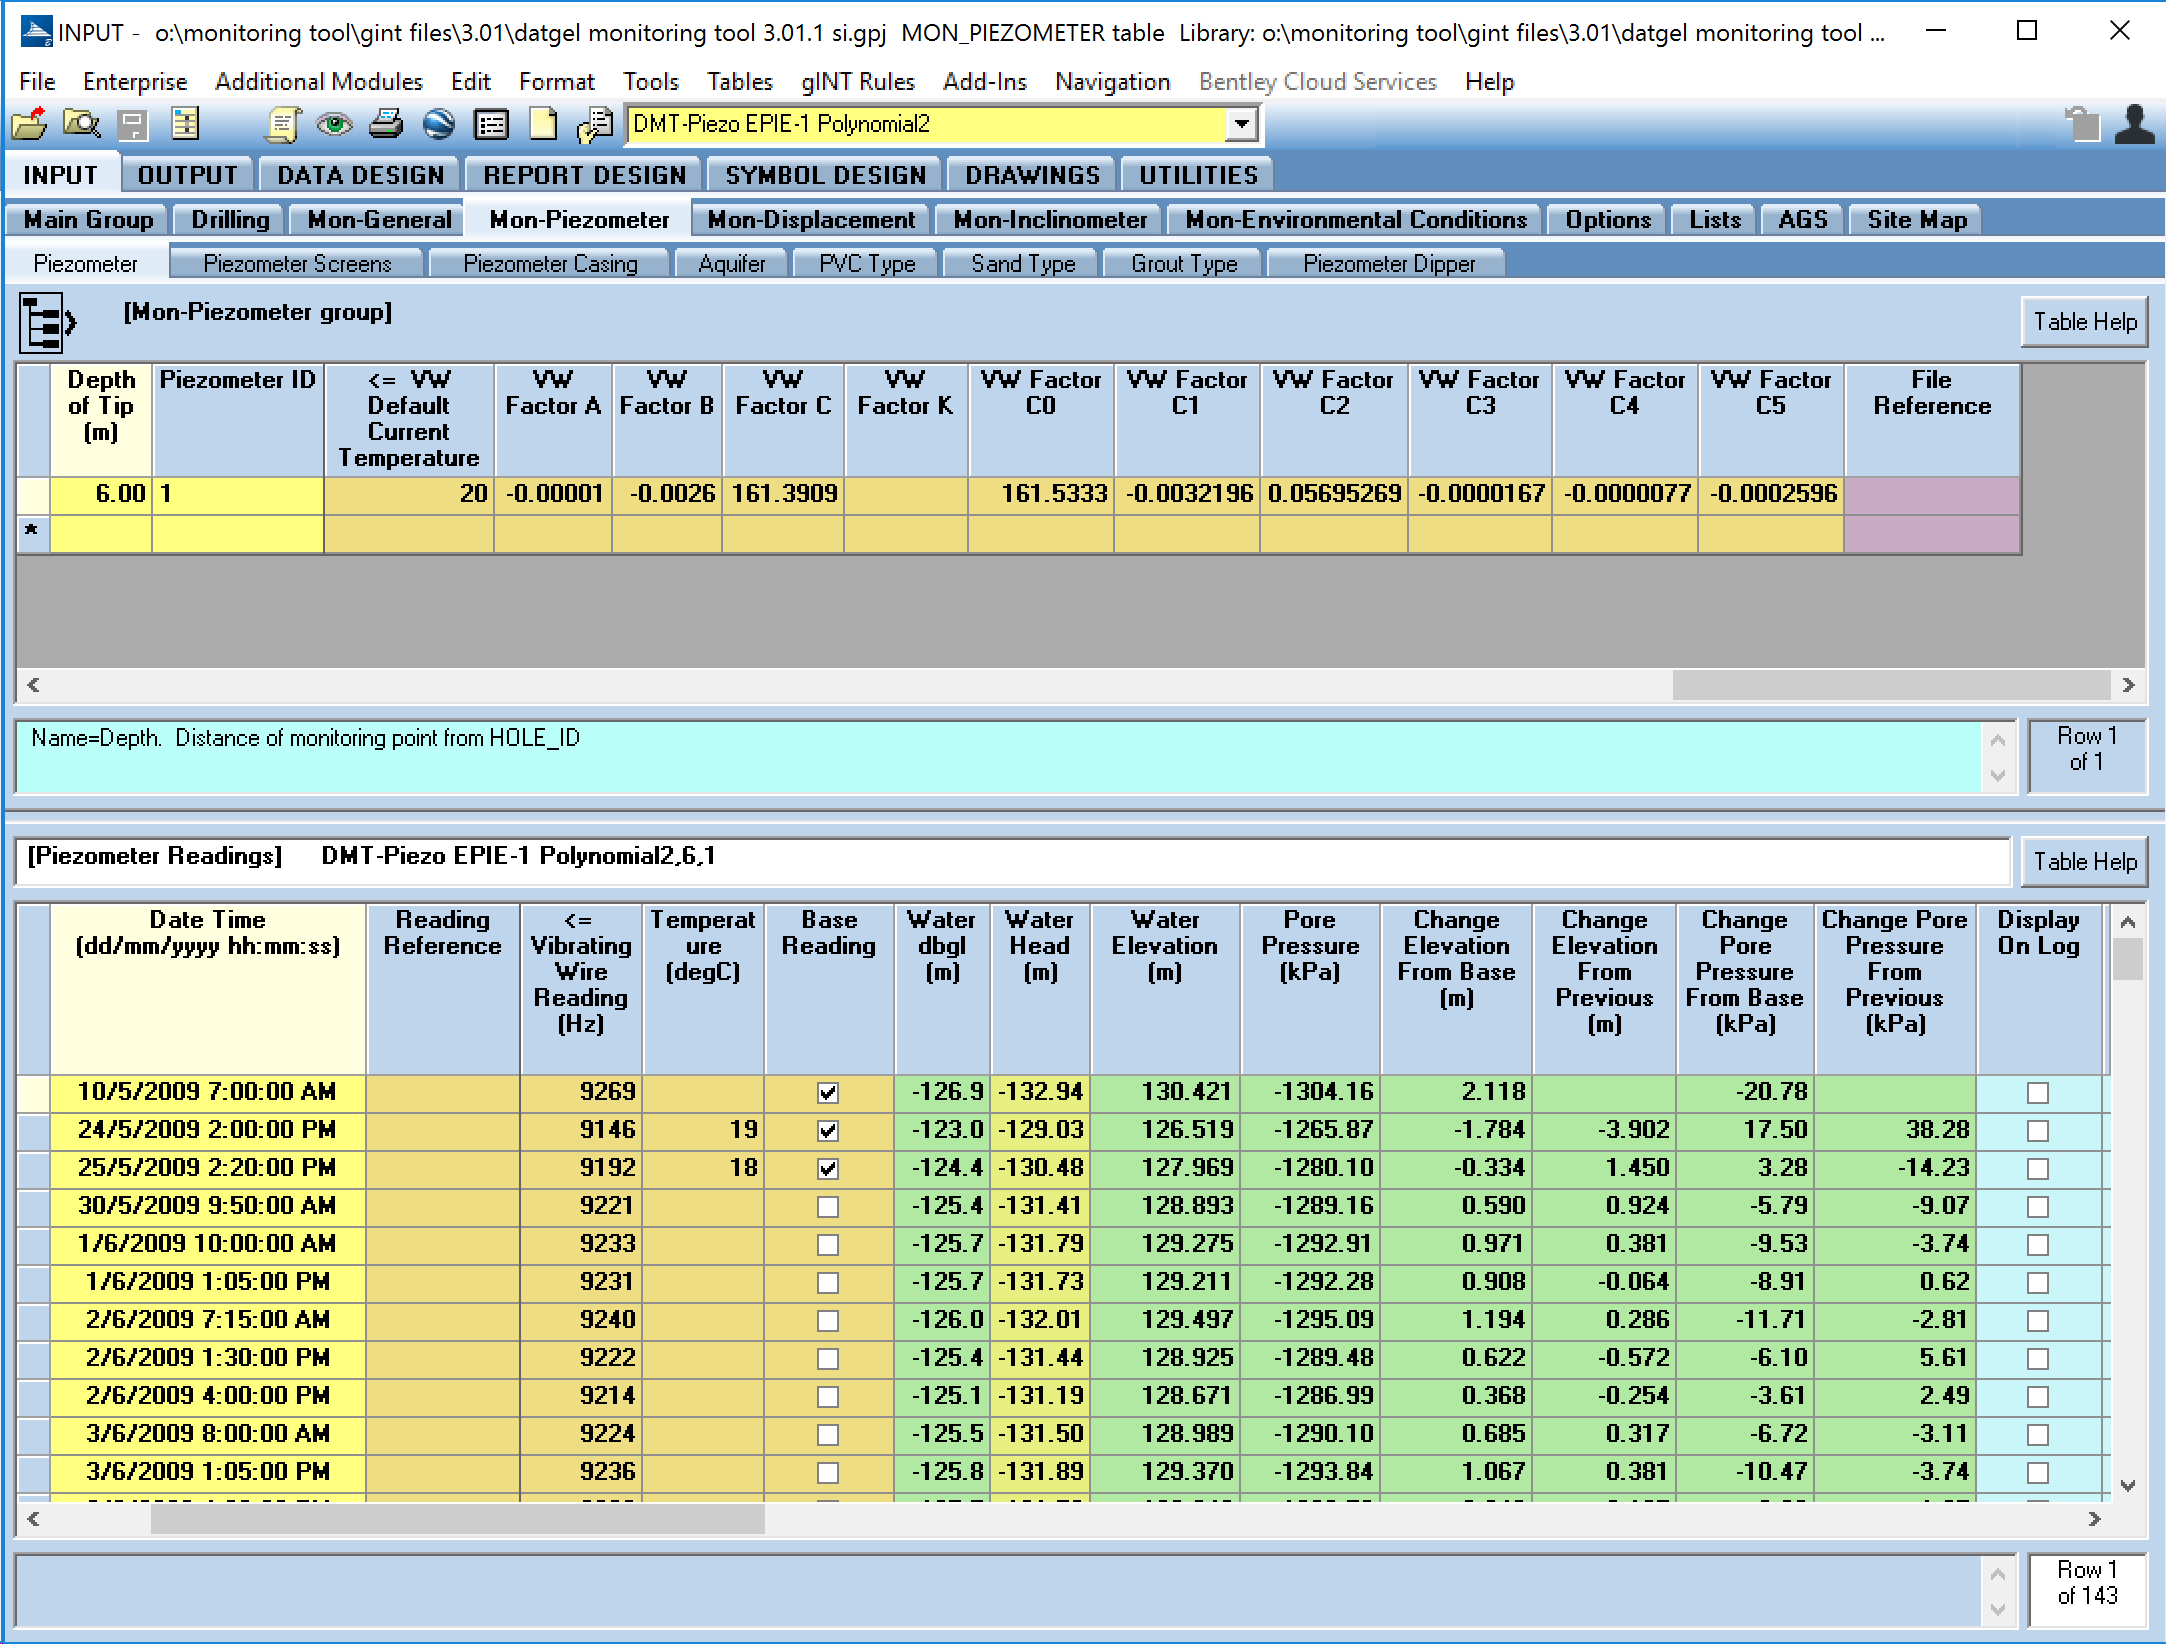The height and width of the screenshot is (1644, 2166).
Task: Click the blue globe icon in toolbar
Action: pos(438,125)
